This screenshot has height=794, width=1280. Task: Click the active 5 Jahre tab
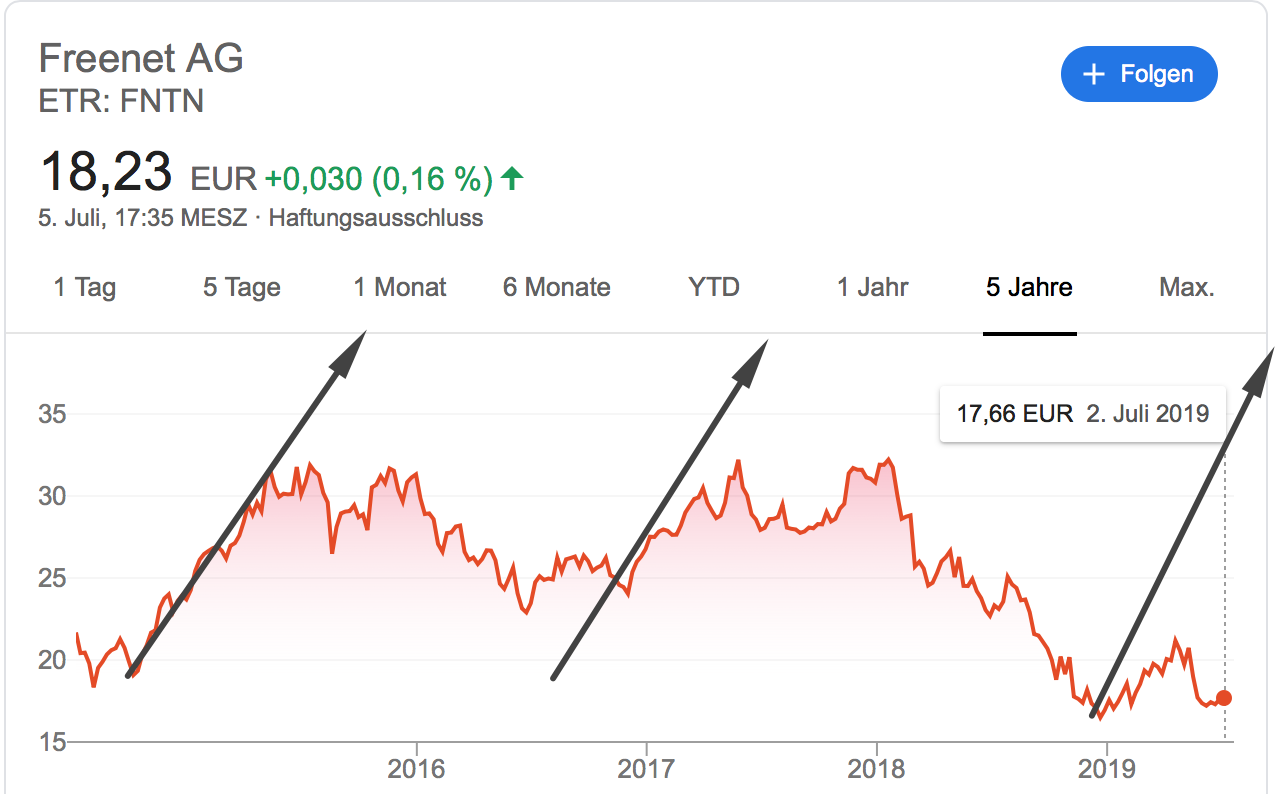tap(1029, 288)
